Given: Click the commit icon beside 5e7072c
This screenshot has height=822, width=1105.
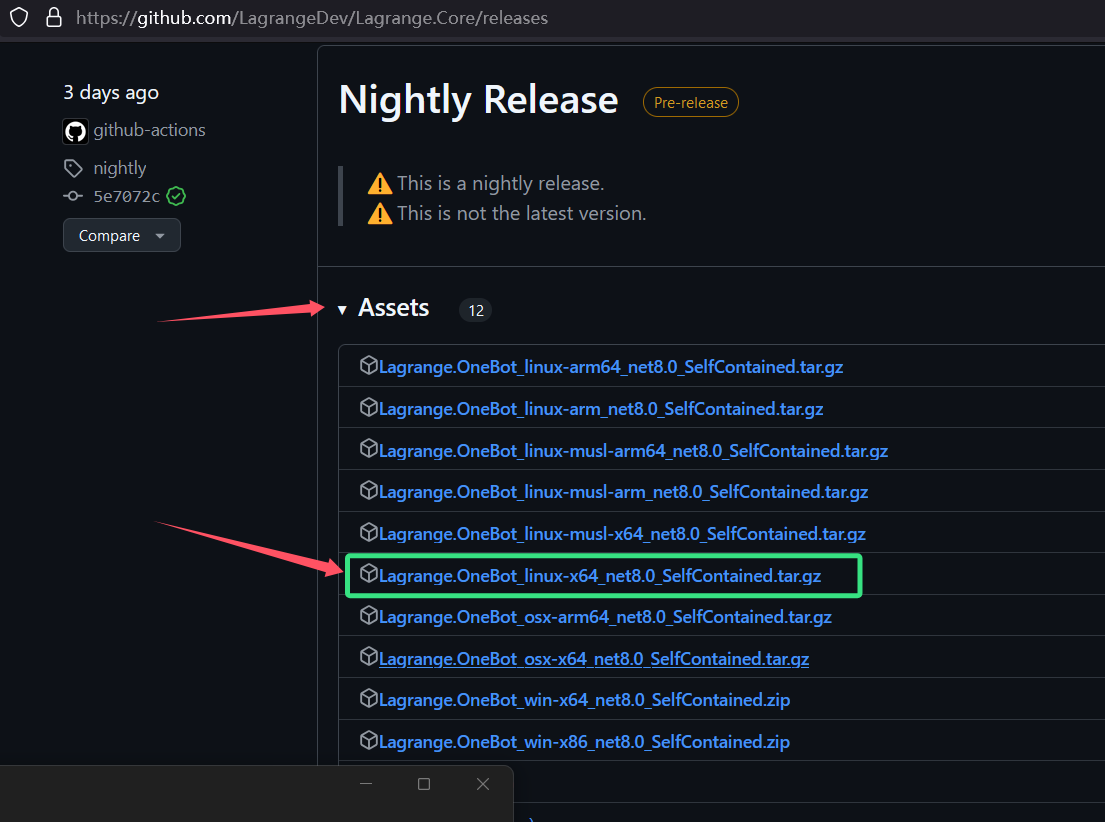Looking at the screenshot, I should pos(73,196).
